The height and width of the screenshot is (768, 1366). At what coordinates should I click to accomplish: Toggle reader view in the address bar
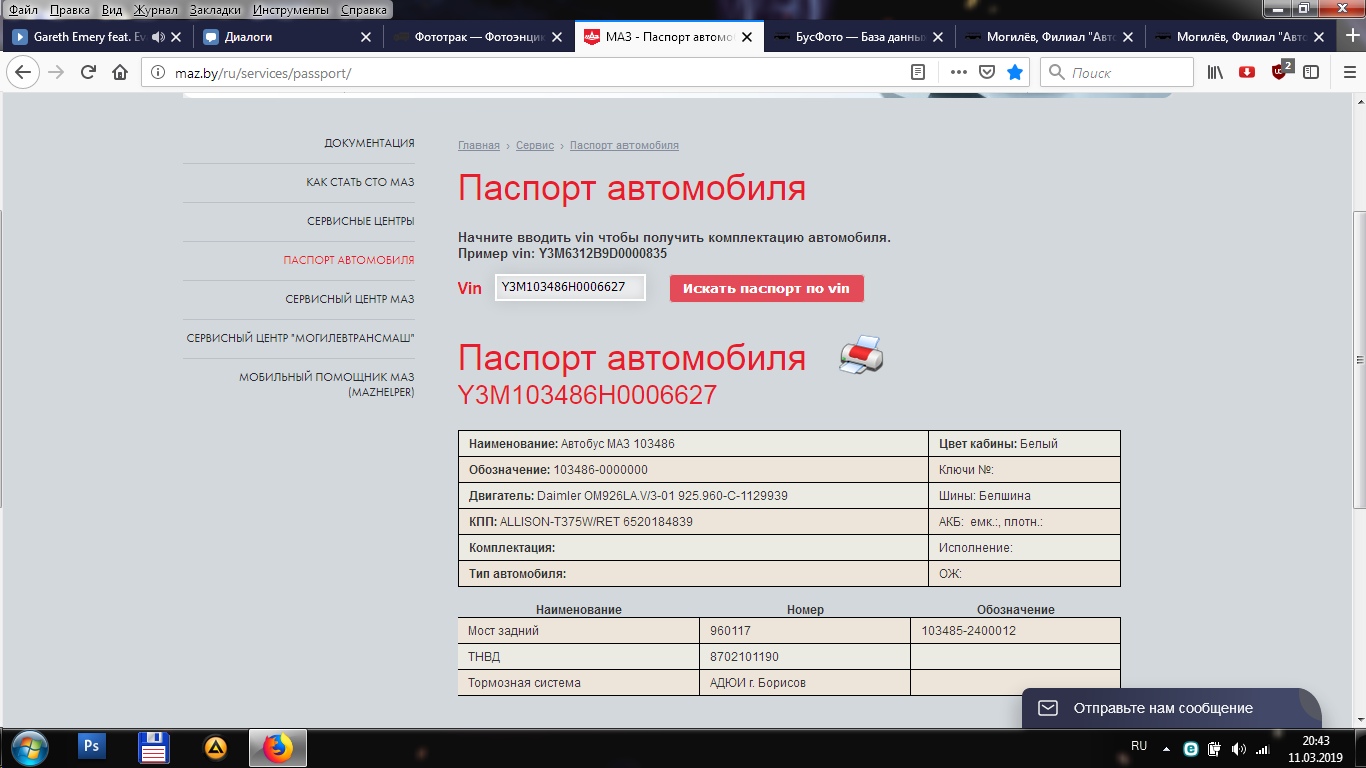[918, 72]
